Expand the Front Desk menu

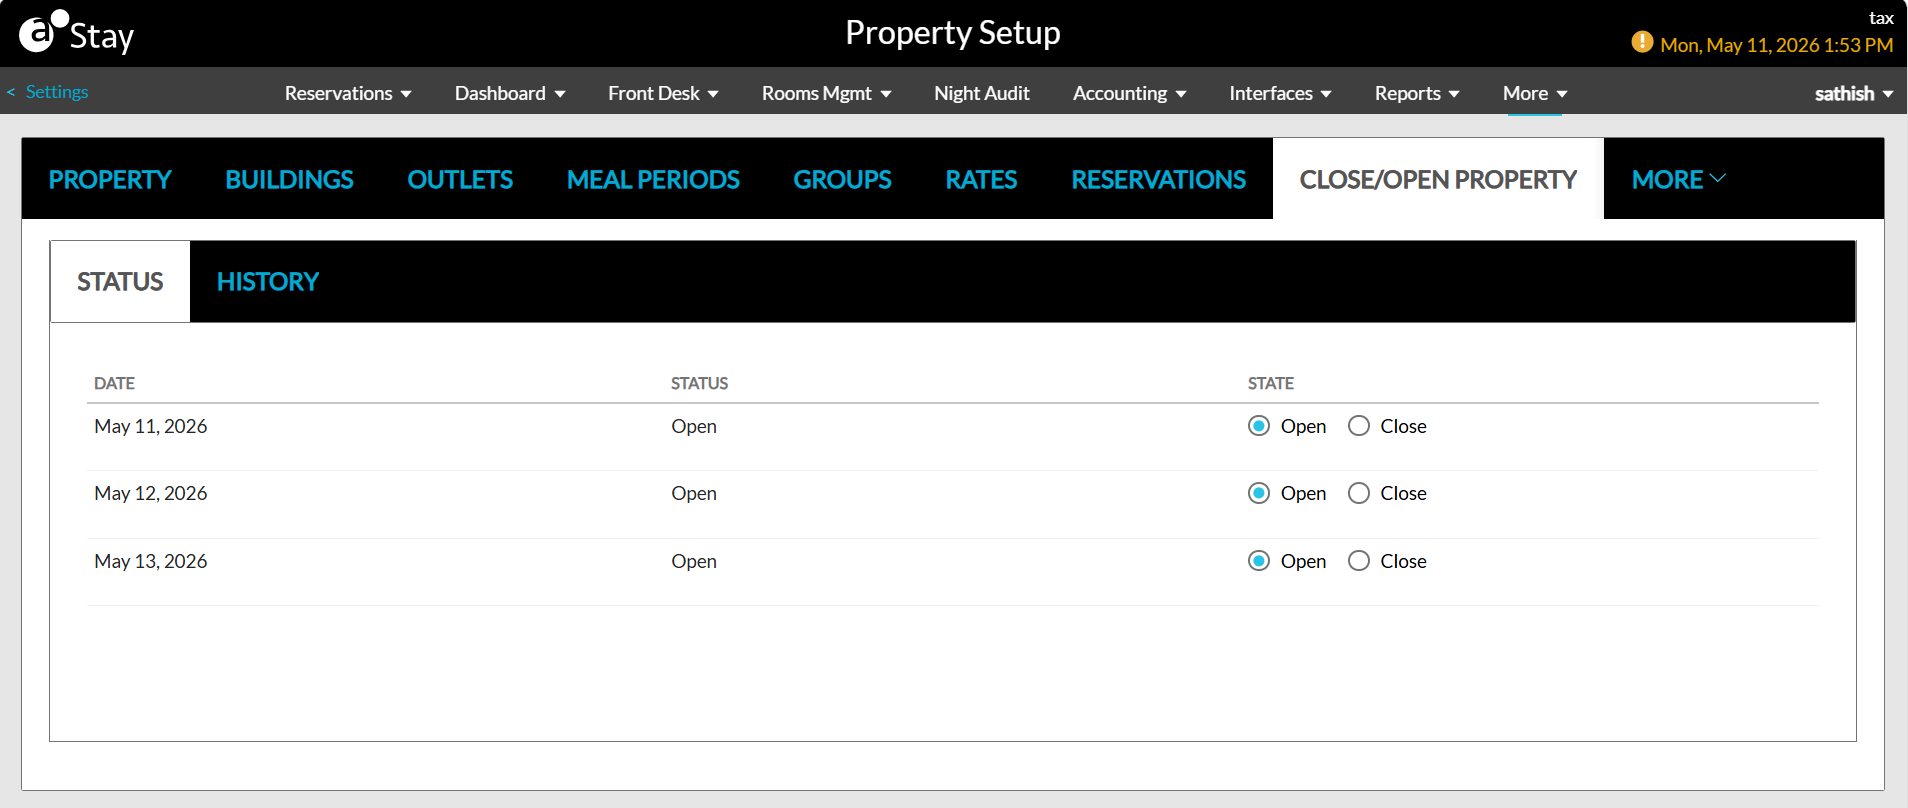point(663,93)
